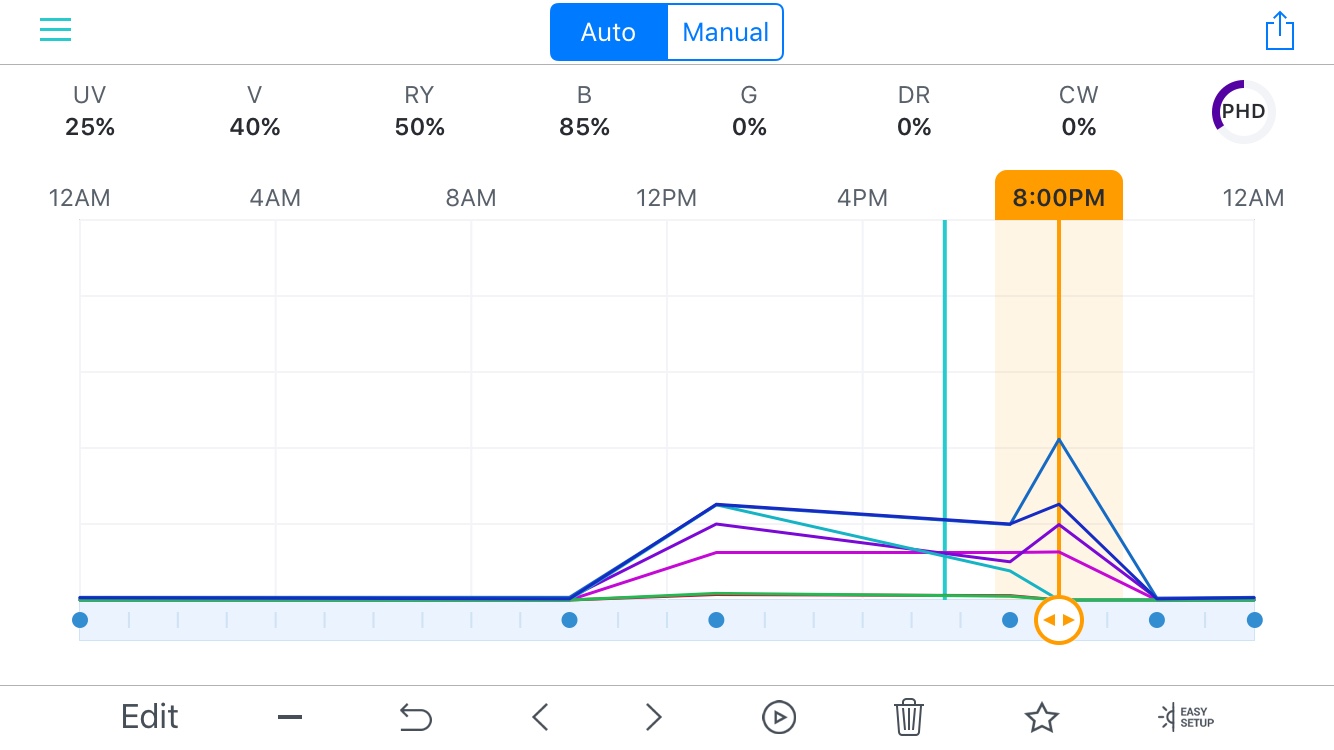Switch to Manual mode
Image resolution: width=1334 pixels, height=750 pixels.
pos(725,32)
